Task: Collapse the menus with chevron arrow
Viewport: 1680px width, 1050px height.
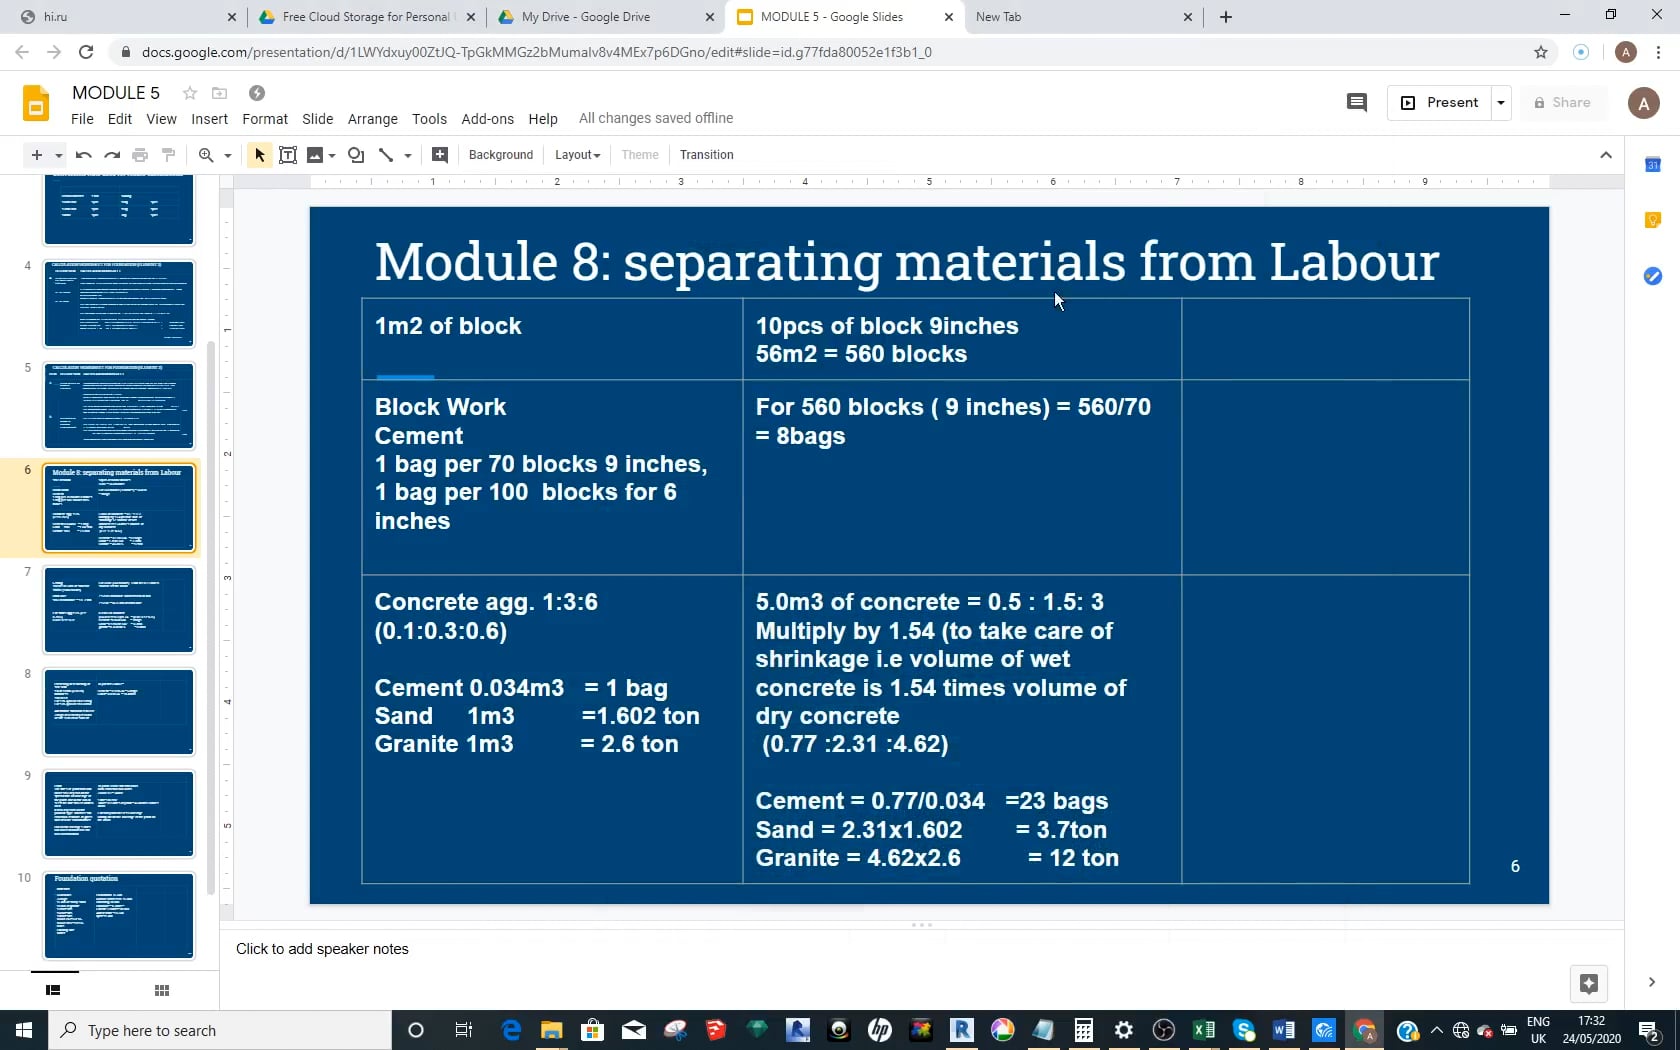Action: [x=1606, y=155]
